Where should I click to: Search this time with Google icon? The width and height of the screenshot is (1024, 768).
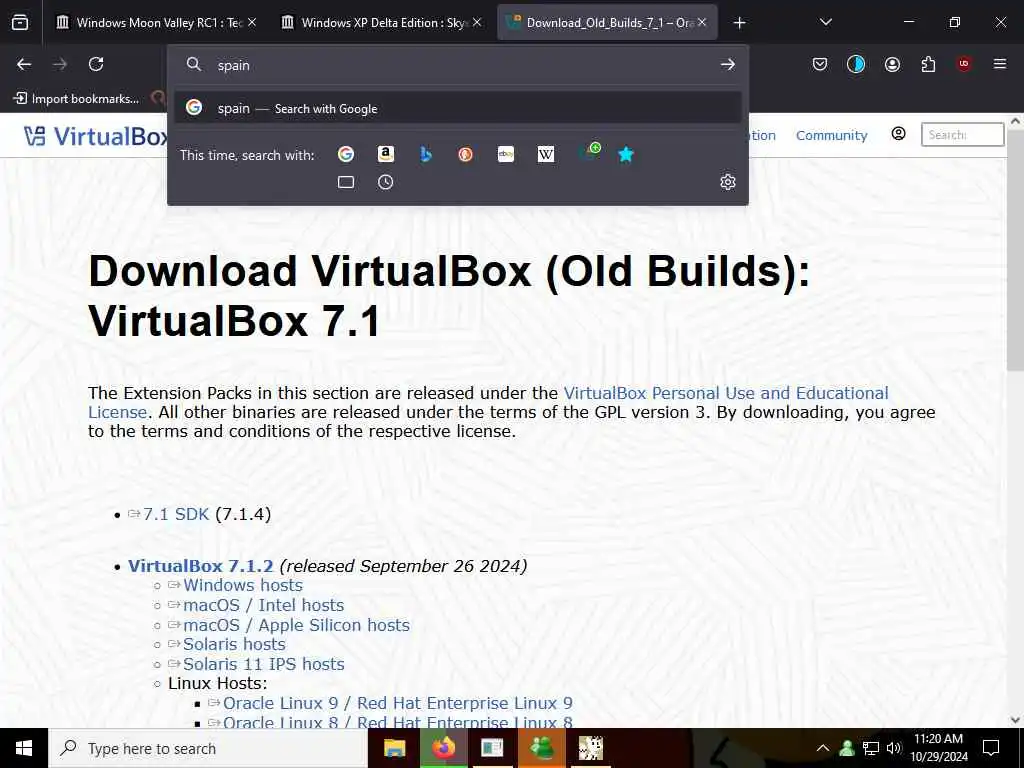click(x=346, y=154)
